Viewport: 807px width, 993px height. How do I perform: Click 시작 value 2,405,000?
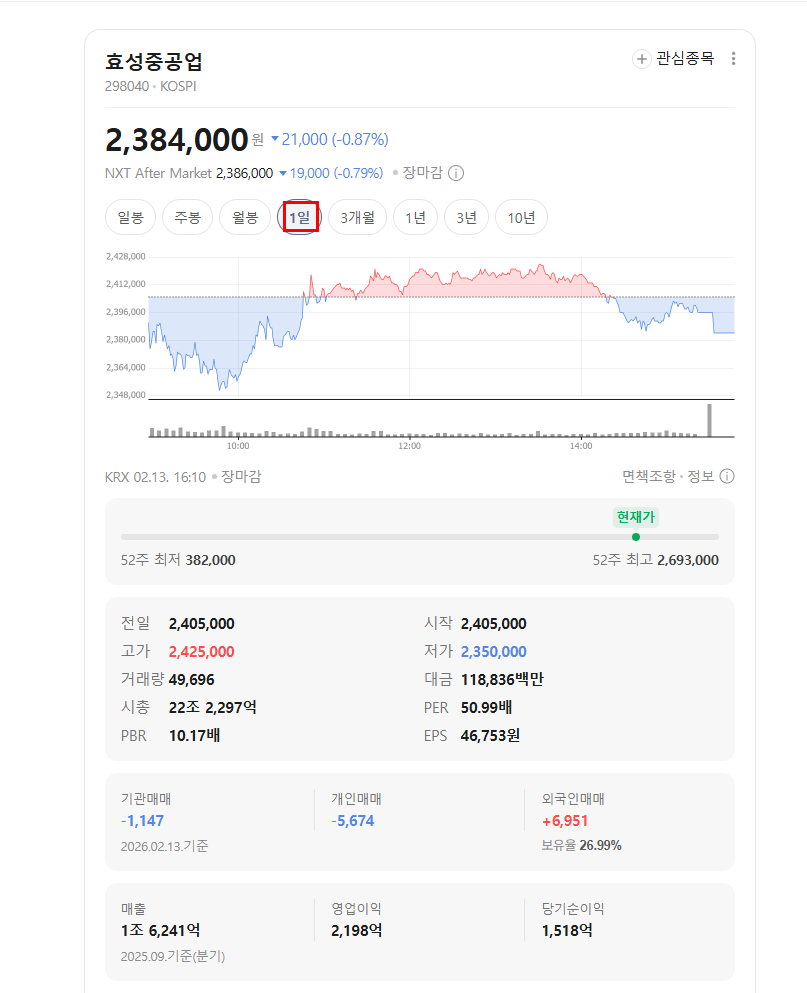coord(493,624)
